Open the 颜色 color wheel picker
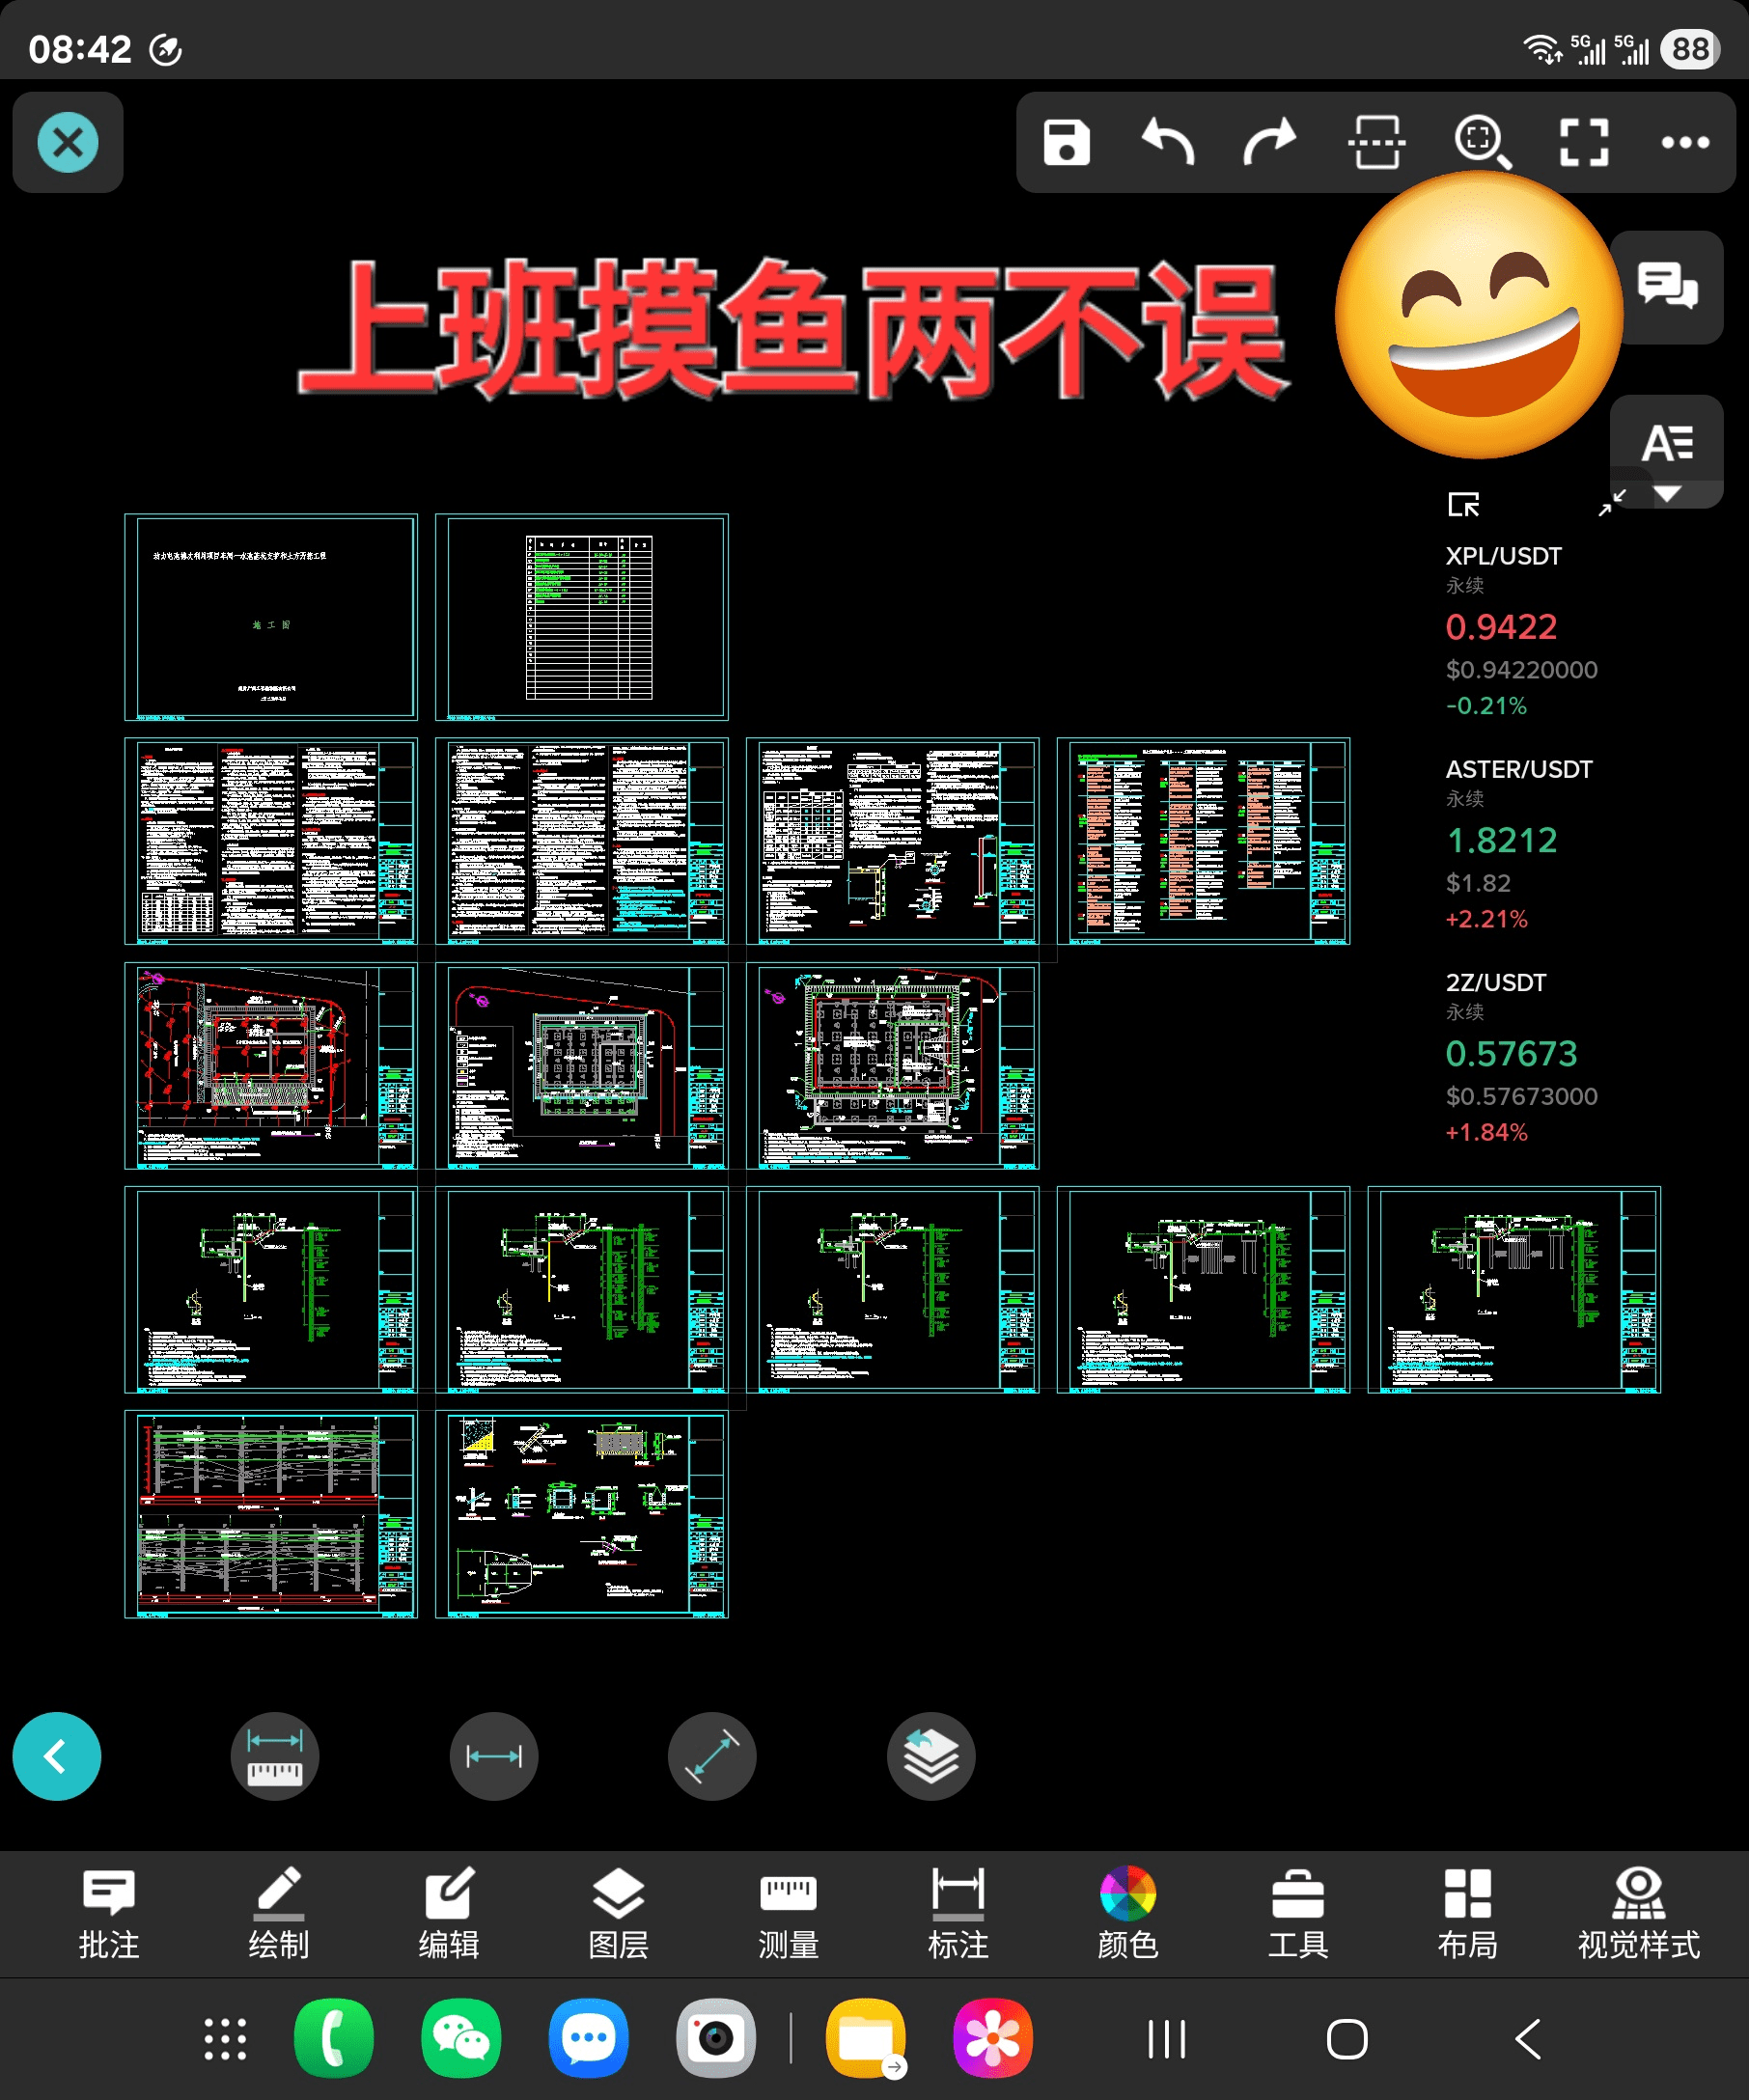Viewport: 1749px width, 2100px height. click(1128, 1913)
